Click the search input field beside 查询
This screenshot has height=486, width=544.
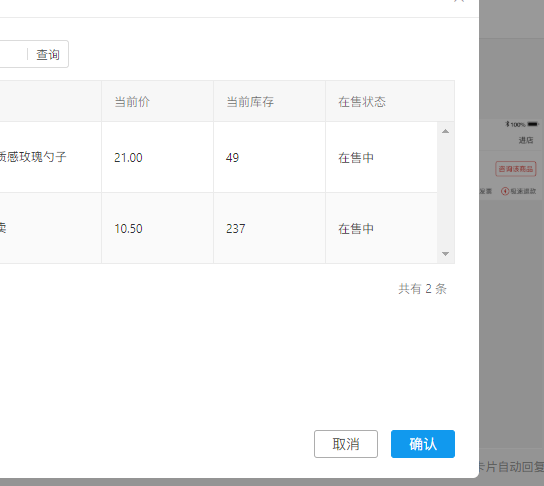coord(13,54)
